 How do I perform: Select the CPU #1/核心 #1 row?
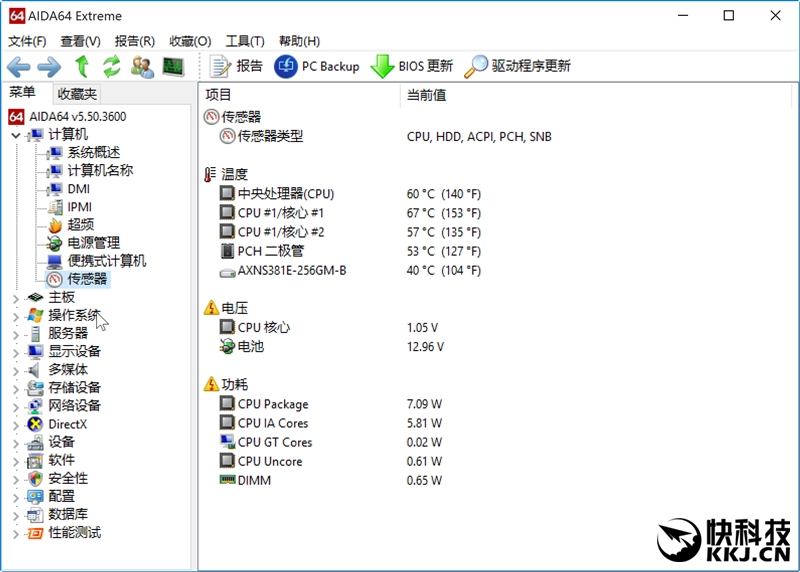351,213
